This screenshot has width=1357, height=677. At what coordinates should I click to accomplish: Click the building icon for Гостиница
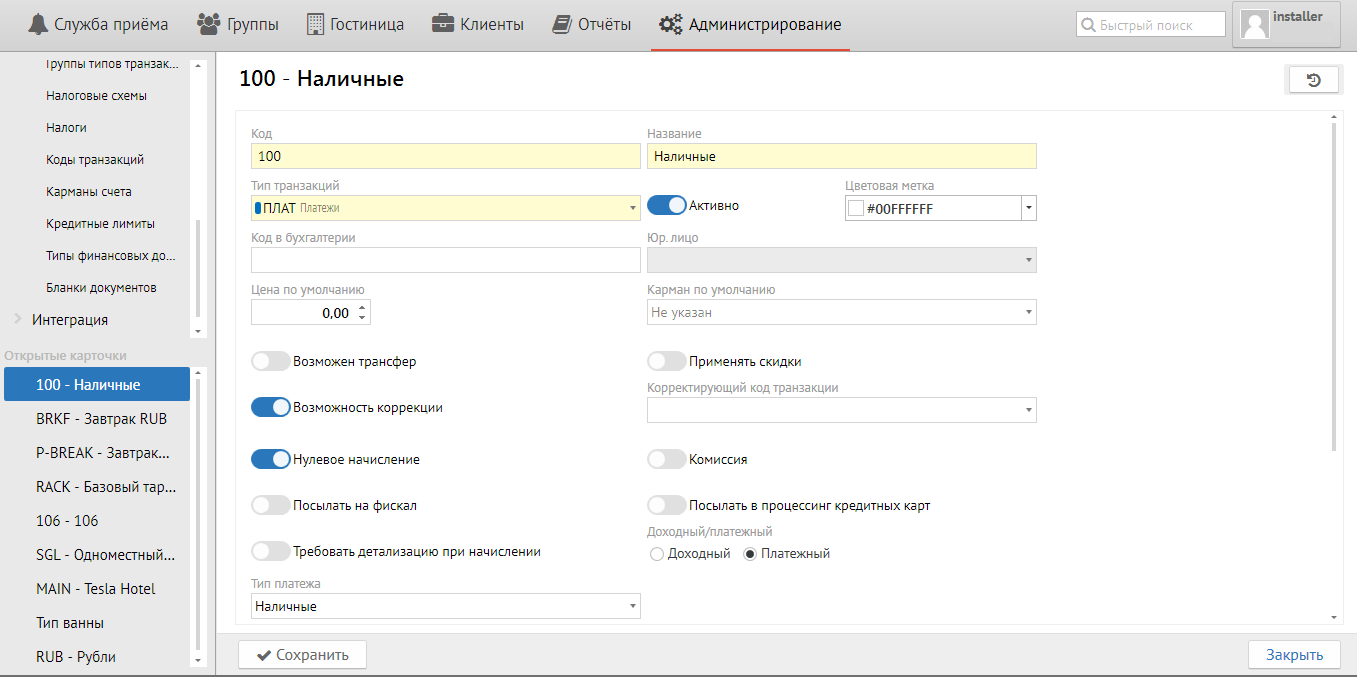click(x=315, y=24)
